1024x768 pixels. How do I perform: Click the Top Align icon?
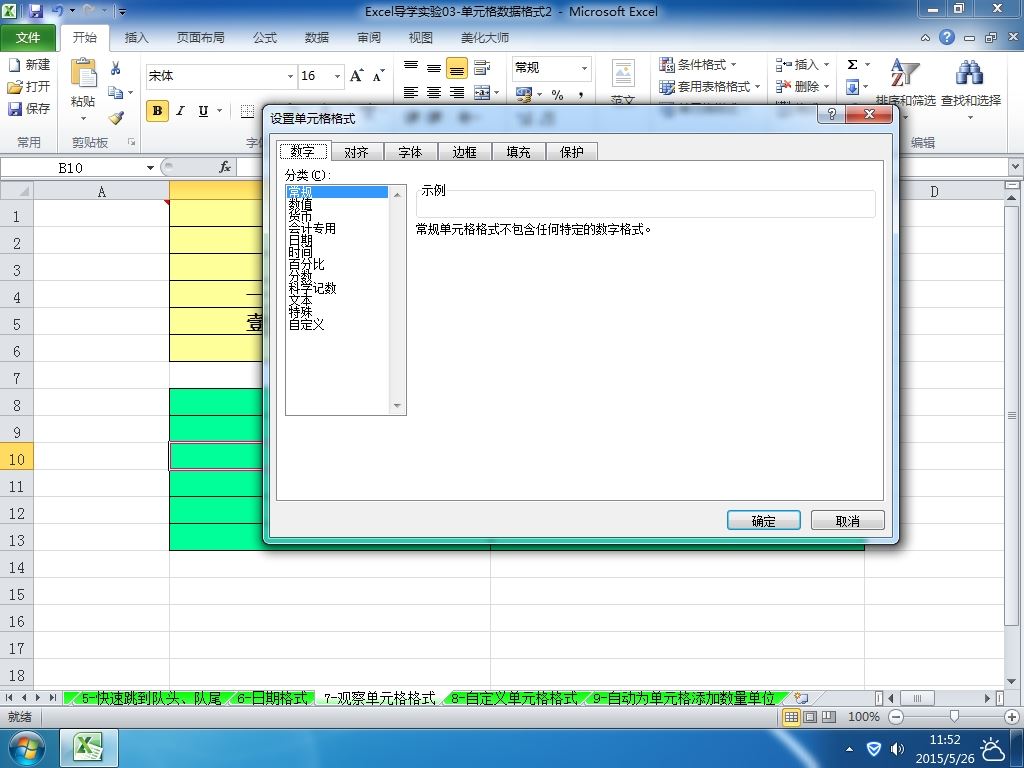coord(411,67)
